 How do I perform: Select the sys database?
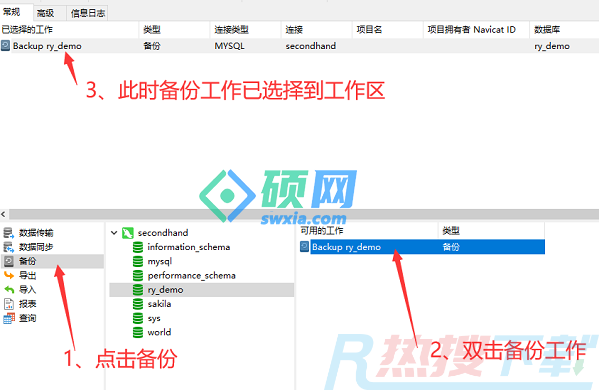154,319
